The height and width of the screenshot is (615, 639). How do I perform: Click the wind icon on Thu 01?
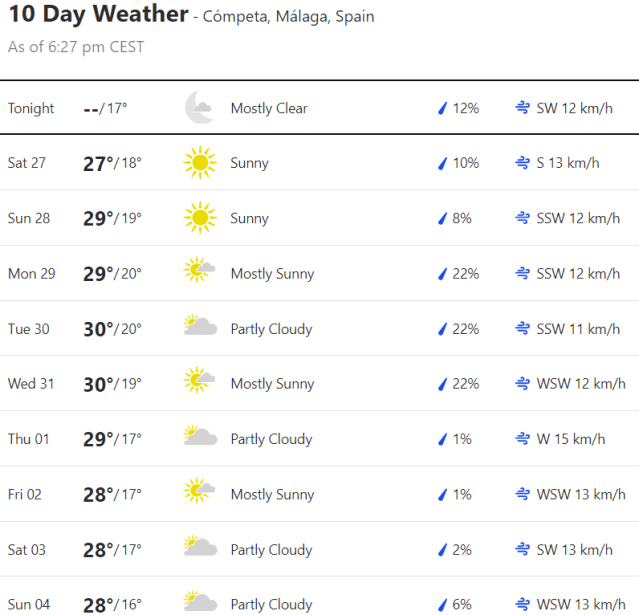[x=522, y=439]
